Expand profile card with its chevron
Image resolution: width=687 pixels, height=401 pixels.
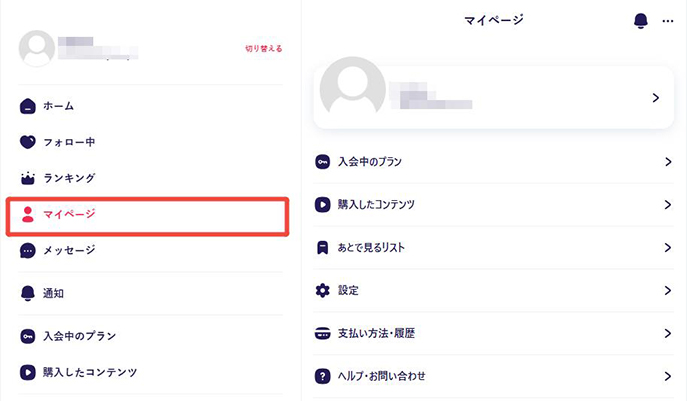pos(655,98)
